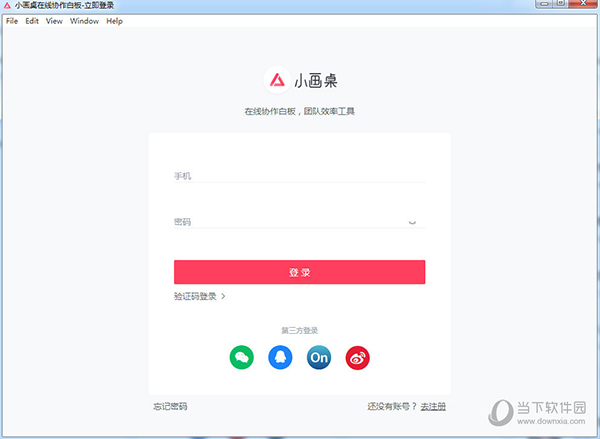Click the 去注册 register link
The height and width of the screenshot is (439, 600).
point(433,406)
